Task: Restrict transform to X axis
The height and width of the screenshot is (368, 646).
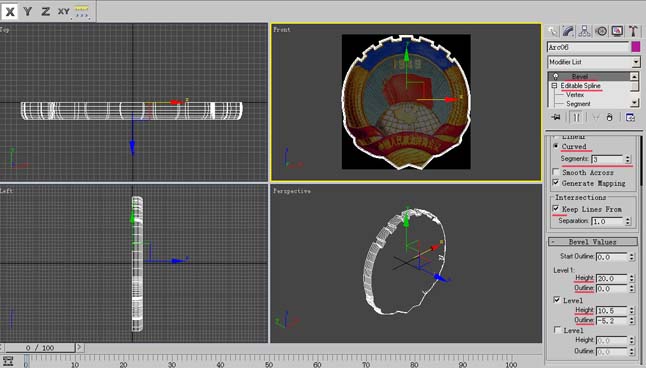Action: pos(10,12)
